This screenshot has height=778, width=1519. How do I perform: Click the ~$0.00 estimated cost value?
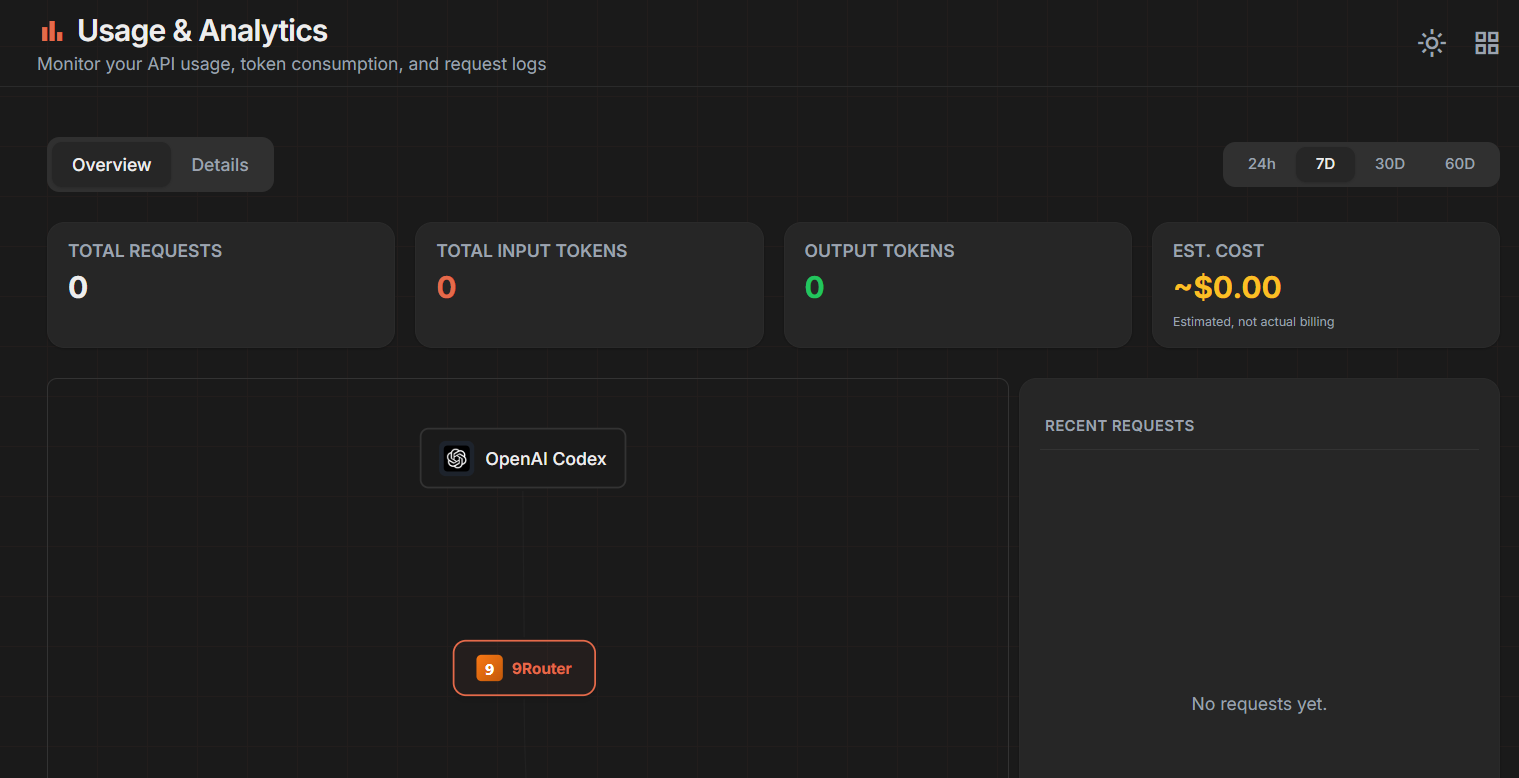[x=1227, y=288]
